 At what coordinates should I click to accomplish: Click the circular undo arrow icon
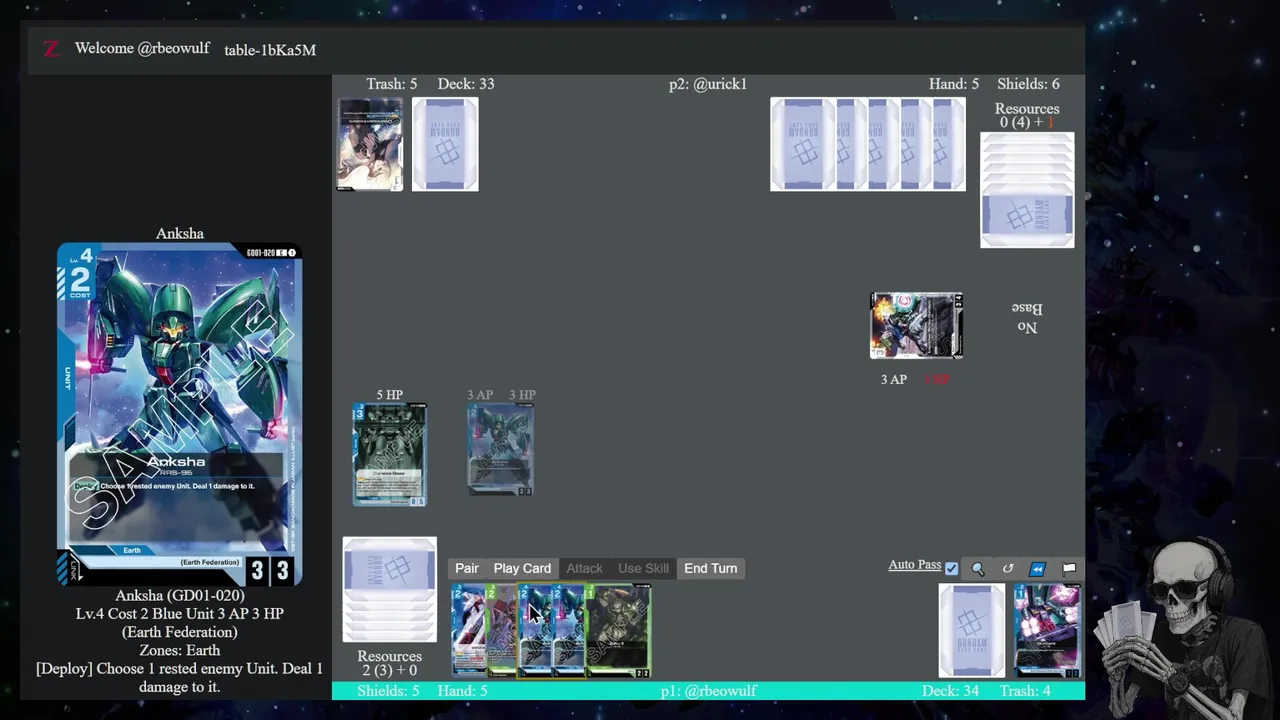point(1008,568)
